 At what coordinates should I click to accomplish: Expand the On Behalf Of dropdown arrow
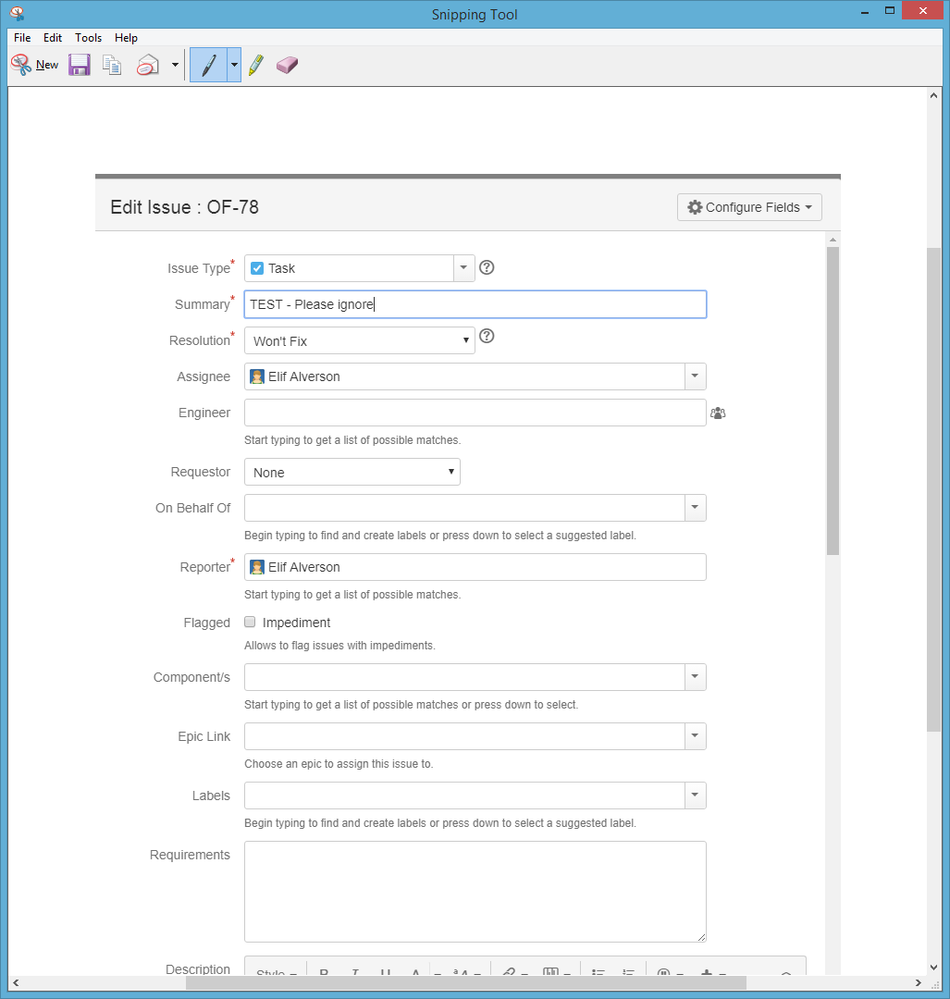point(695,508)
